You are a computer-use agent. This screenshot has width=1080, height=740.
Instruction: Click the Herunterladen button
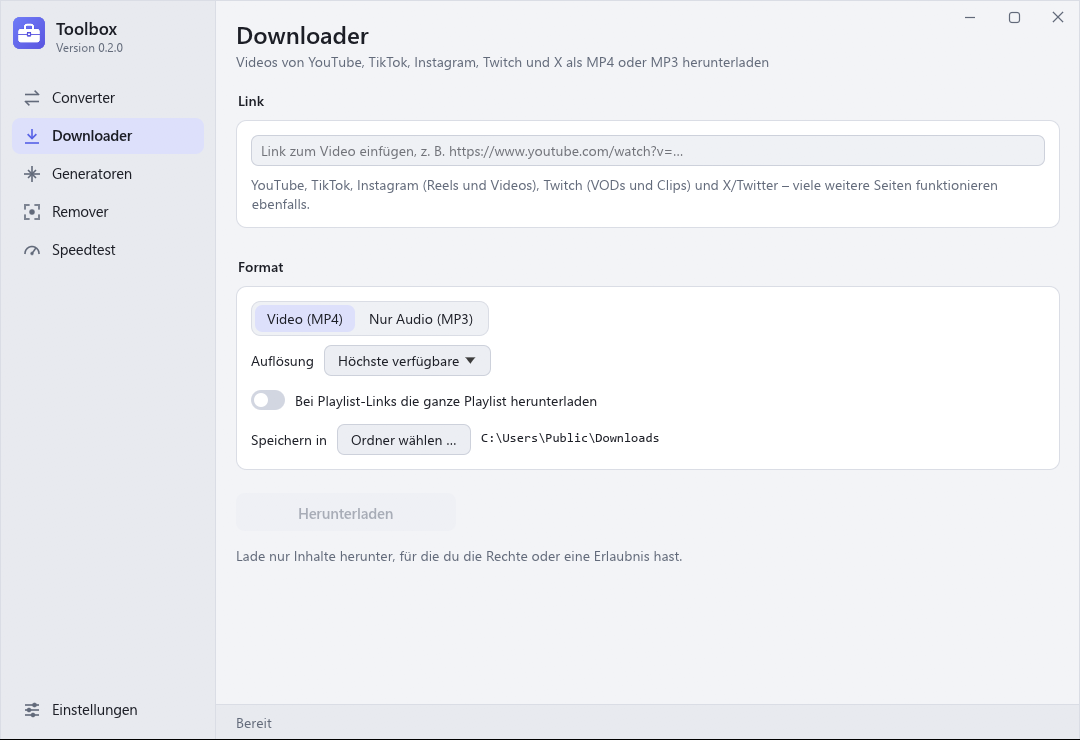coord(346,513)
